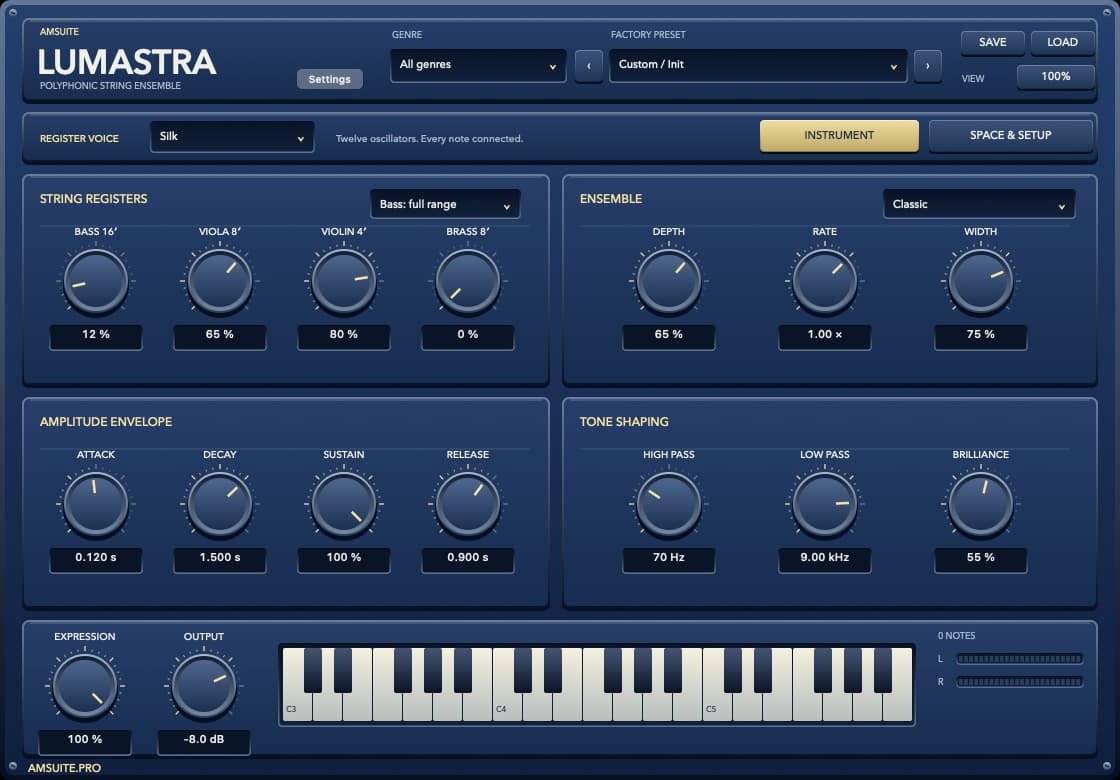This screenshot has height=780, width=1120.
Task: Click the Bass 16' value field 12 %
Action: (96, 336)
